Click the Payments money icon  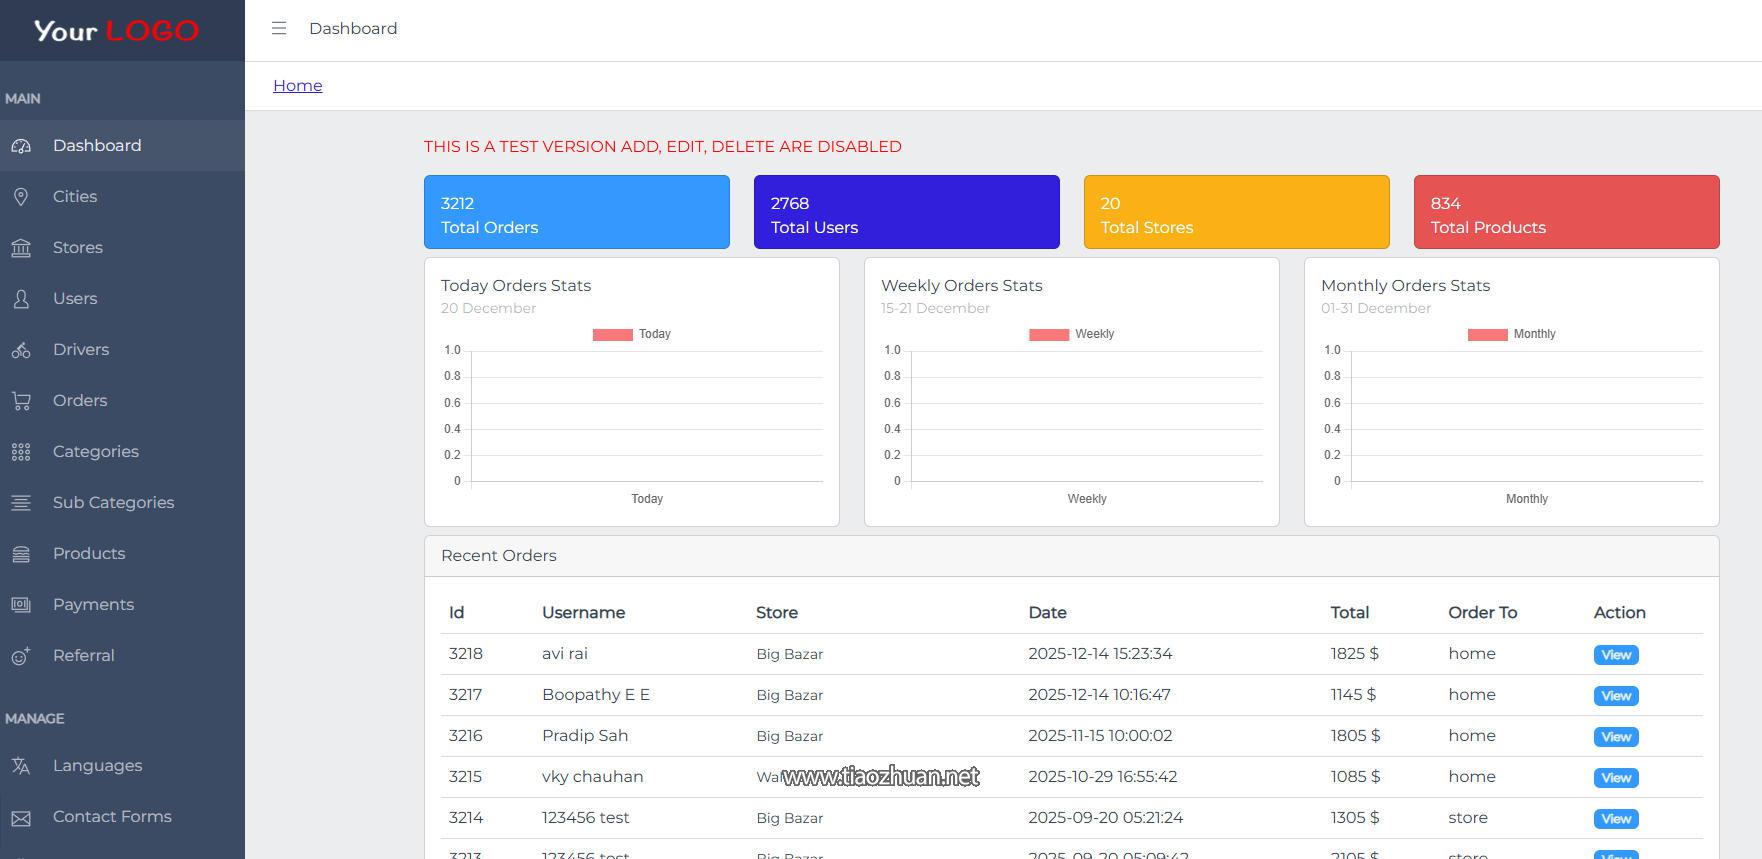tap(21, 605)
